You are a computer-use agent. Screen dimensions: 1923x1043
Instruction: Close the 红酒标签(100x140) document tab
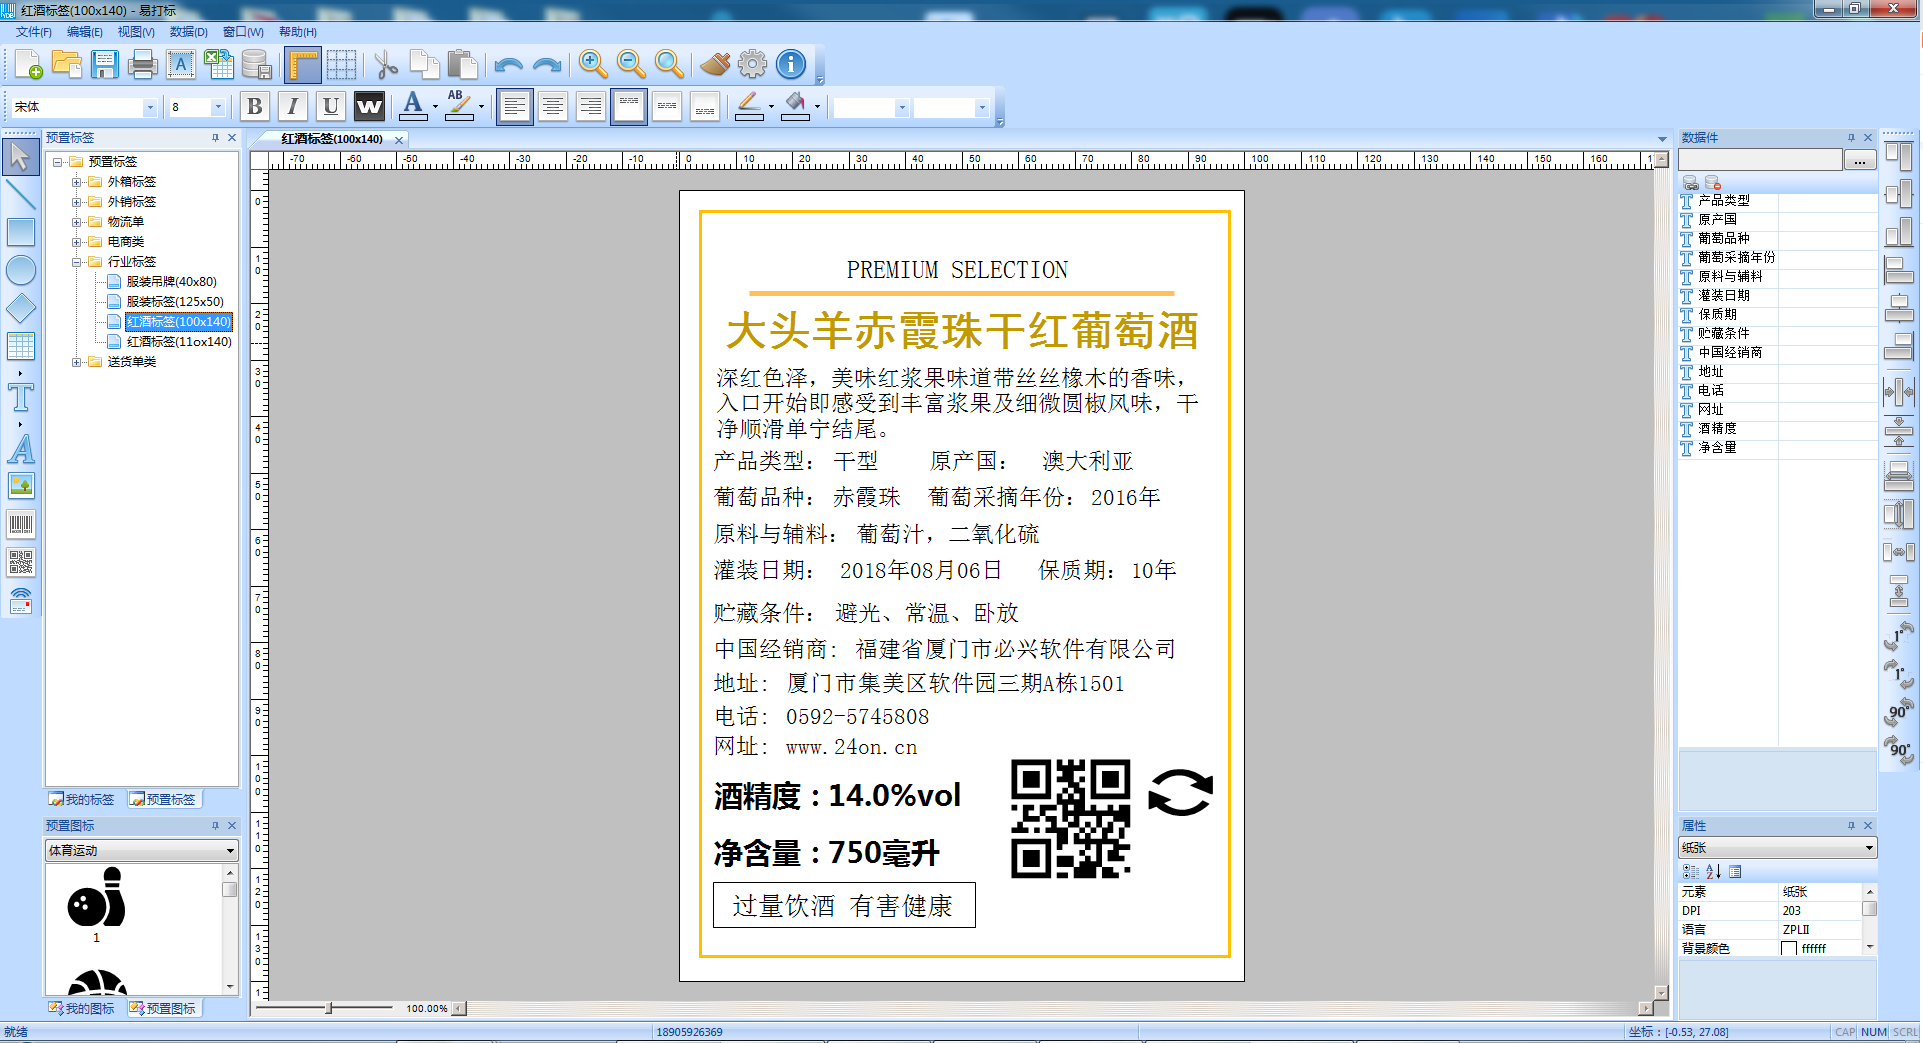pos(399,140)
